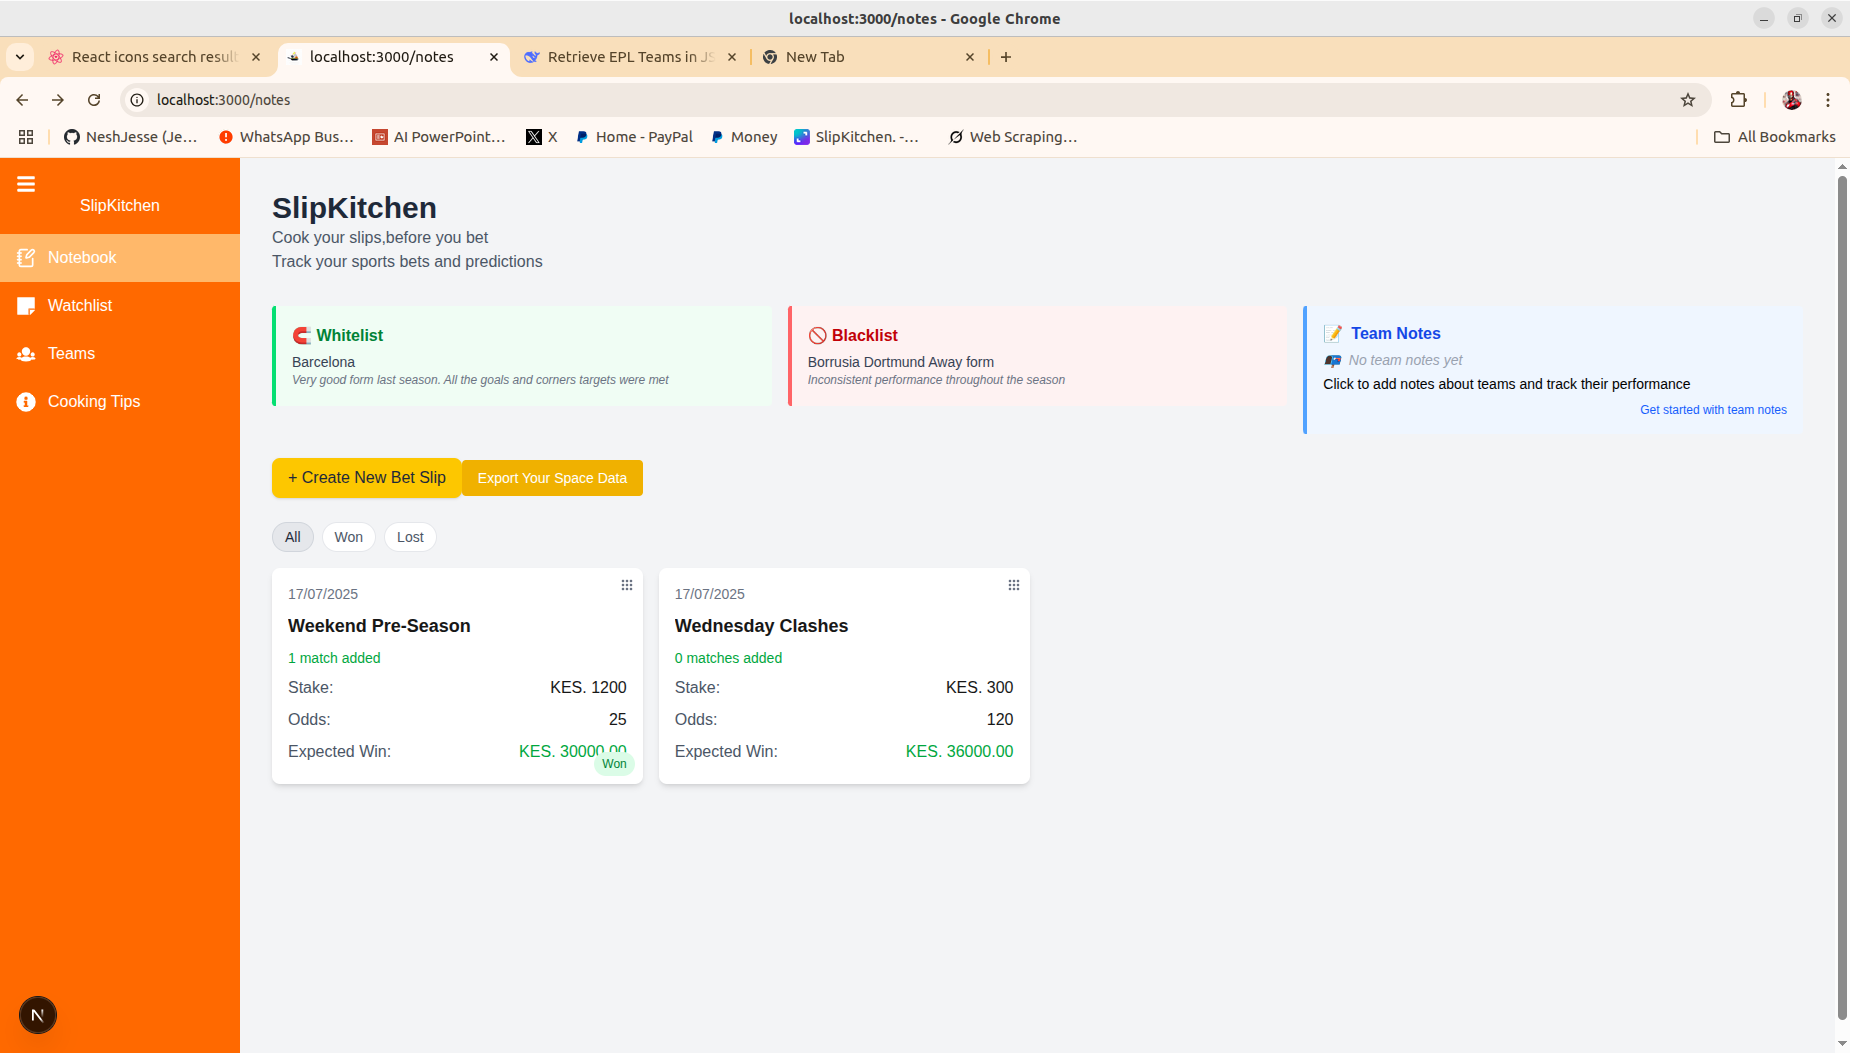Click Get started with team notes link
1850x1053 pixels.
[1713, 410]
